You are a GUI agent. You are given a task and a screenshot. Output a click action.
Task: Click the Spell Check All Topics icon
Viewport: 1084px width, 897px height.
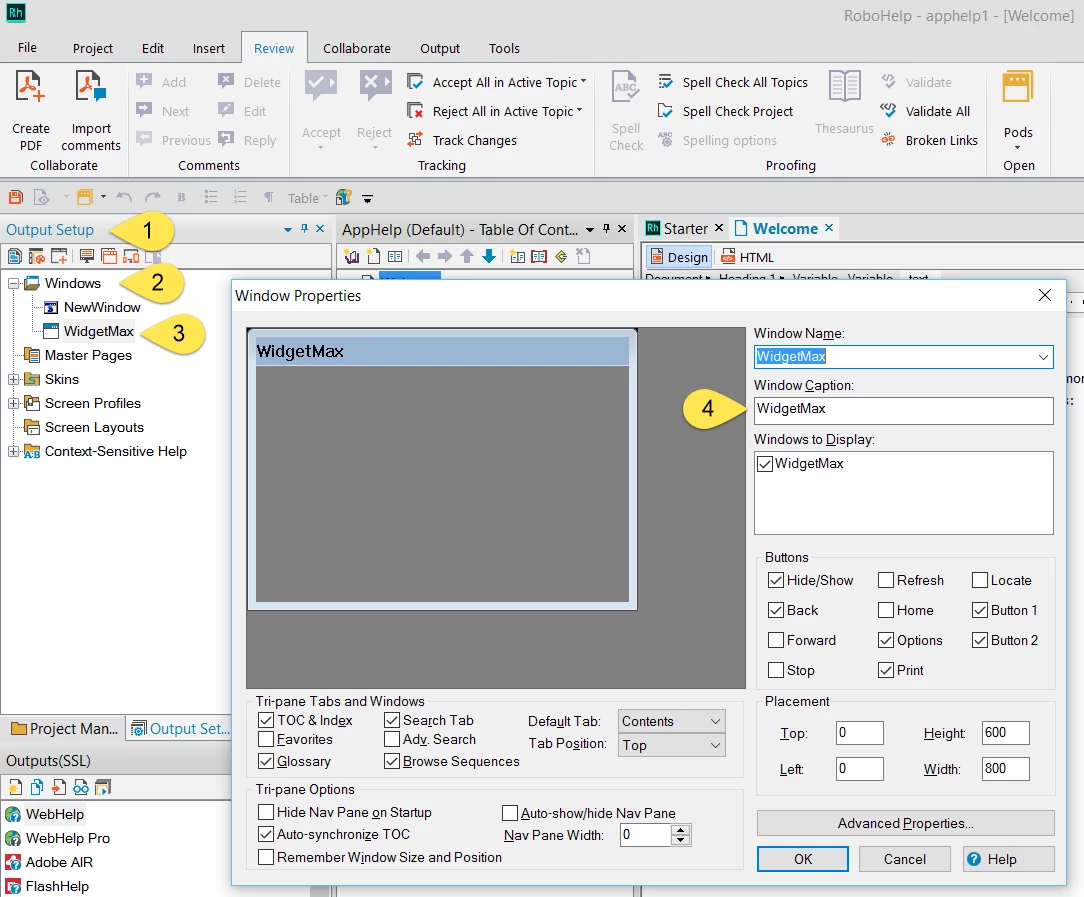point(665,82)
